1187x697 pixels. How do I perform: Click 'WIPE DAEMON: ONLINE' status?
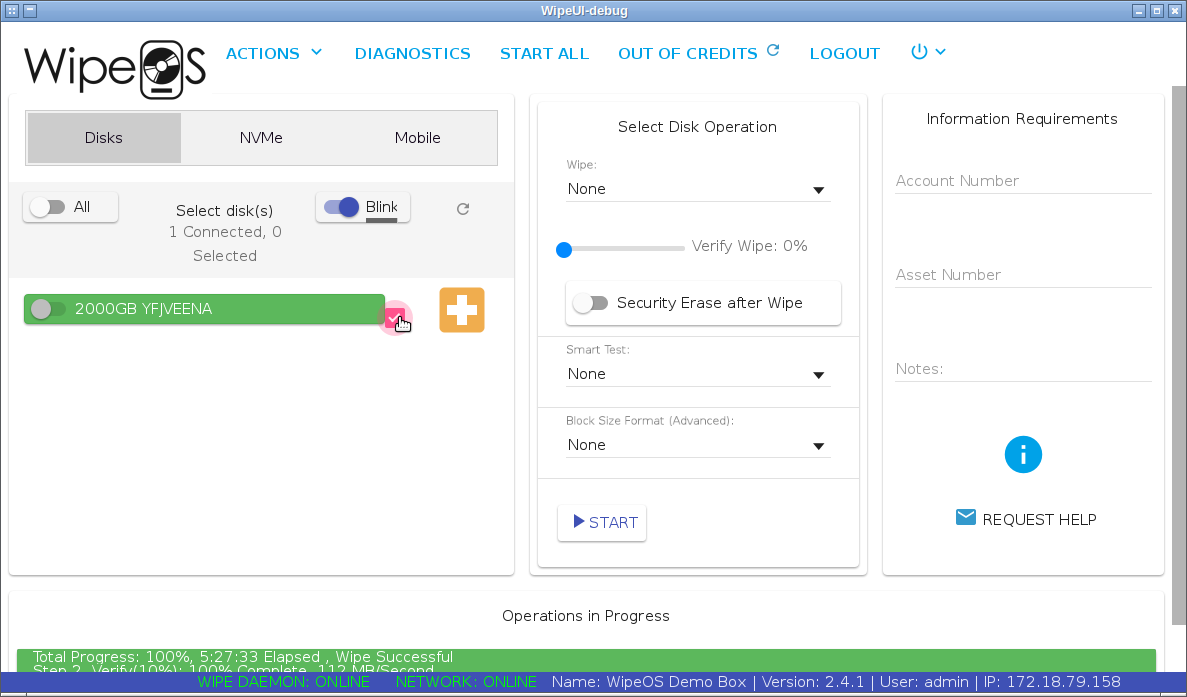(284, 682)
